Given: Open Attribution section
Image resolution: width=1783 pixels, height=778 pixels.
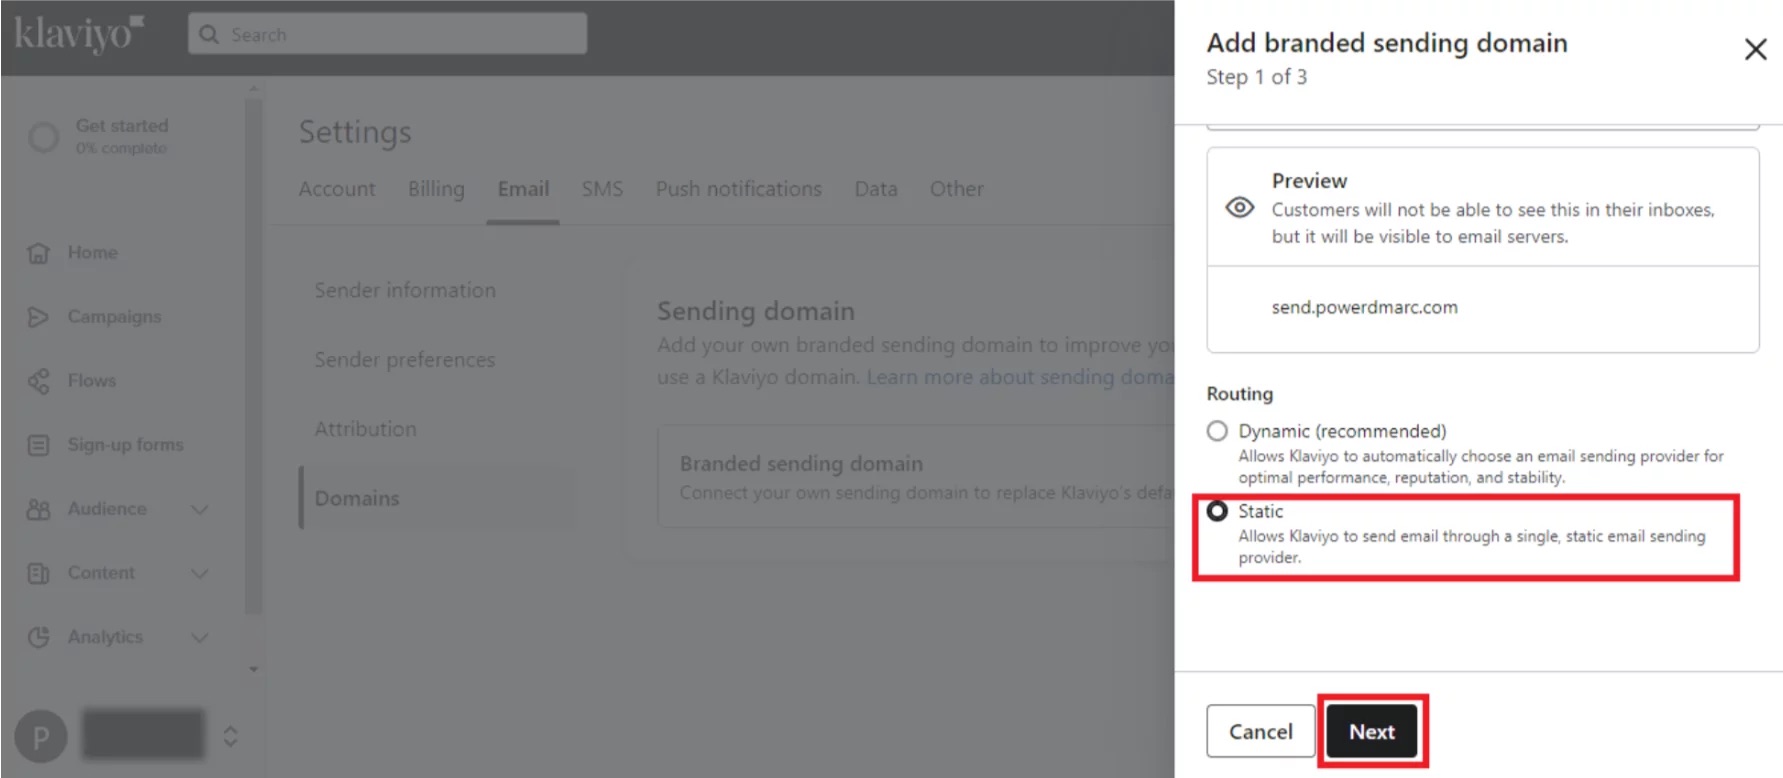Looking at the screenshot, I should coord(366,429).
